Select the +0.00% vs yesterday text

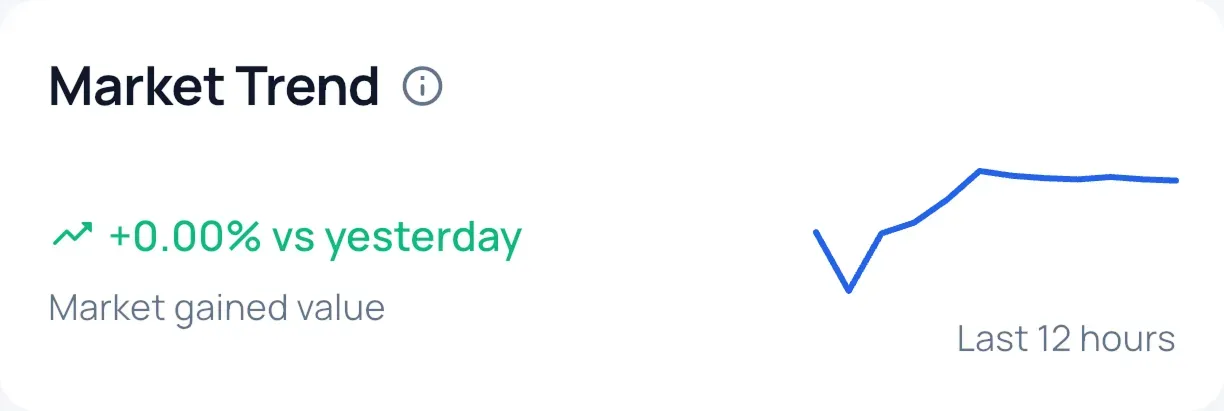click(315, 238)
